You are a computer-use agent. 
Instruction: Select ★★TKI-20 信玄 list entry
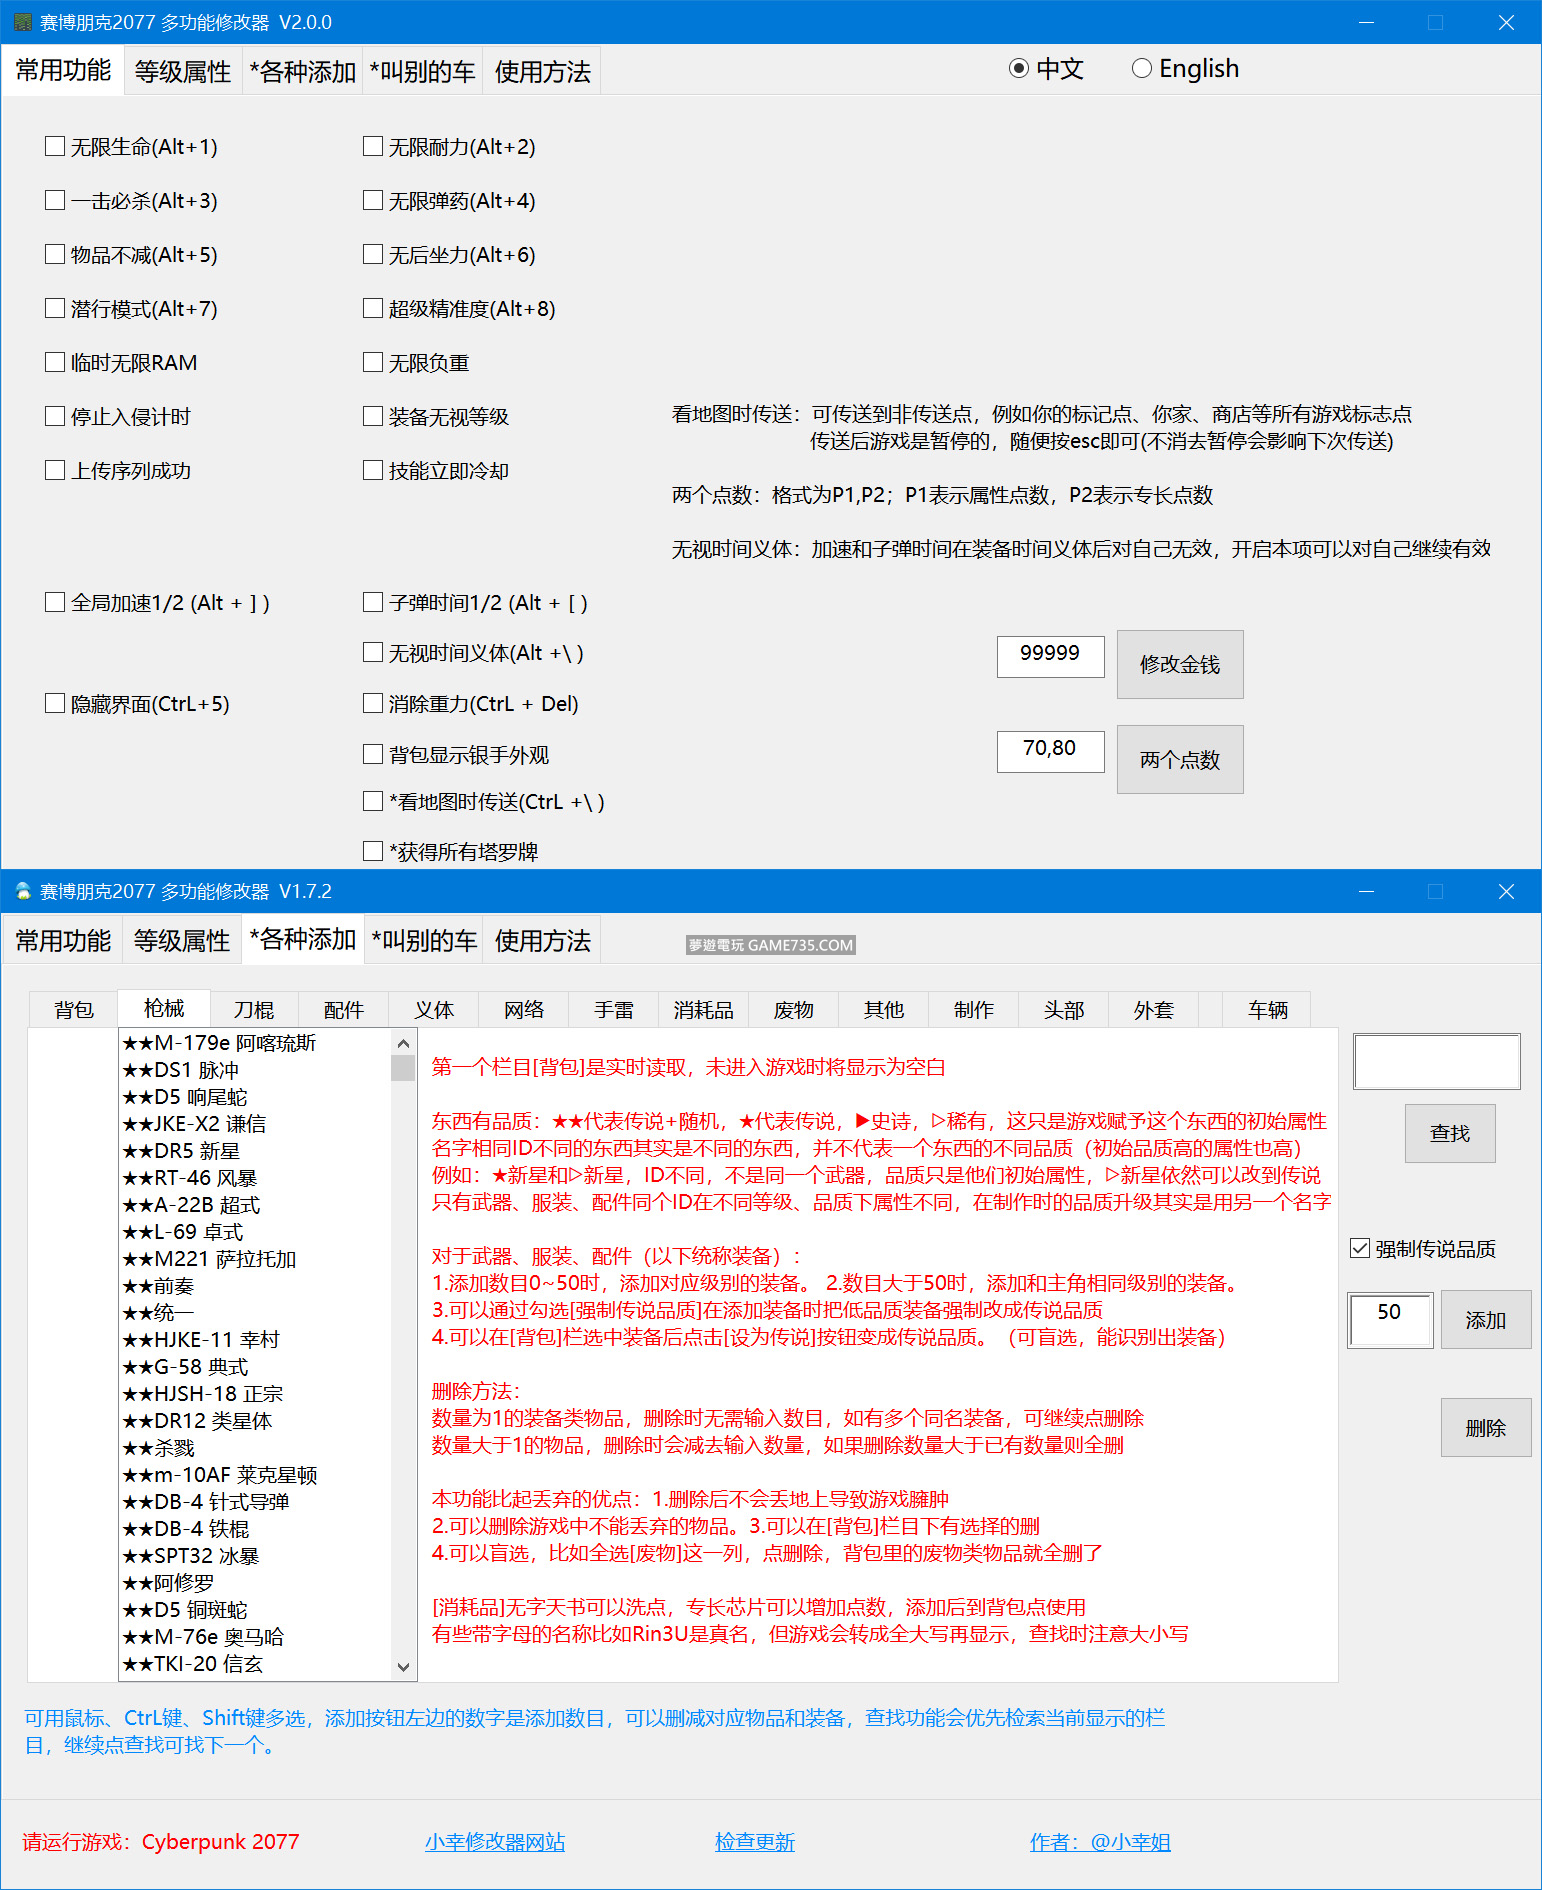click(255, 1664)
